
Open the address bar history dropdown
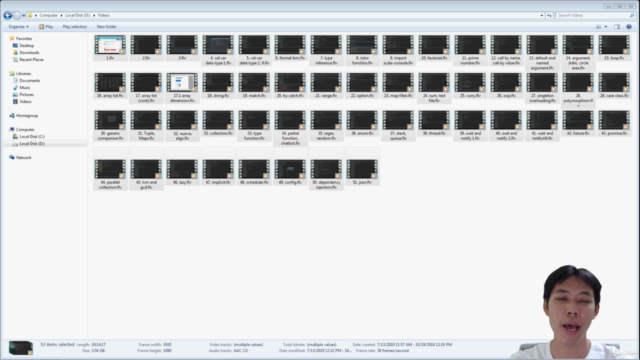tap(542, 16)
